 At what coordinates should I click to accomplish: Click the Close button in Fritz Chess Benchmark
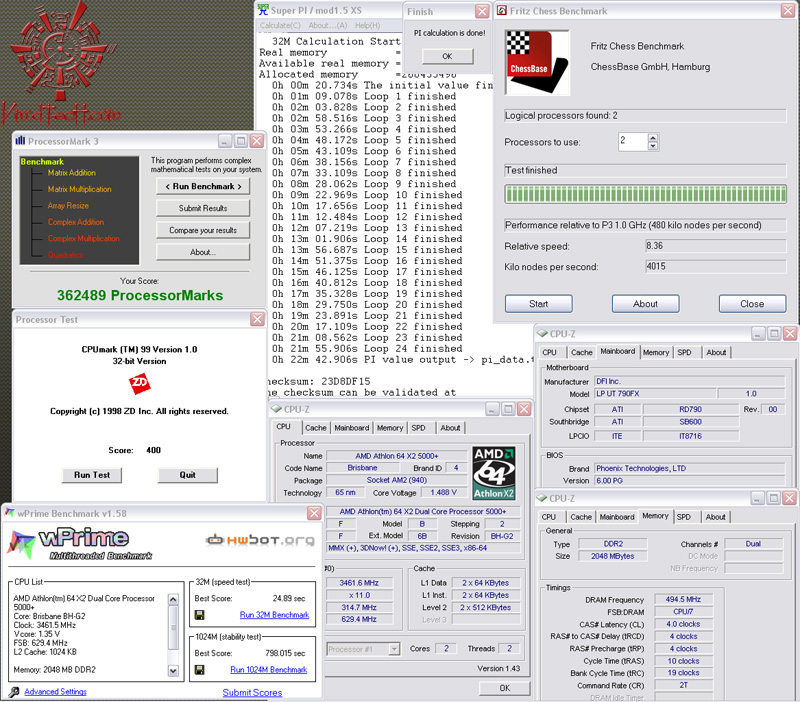tap(753, 304)
